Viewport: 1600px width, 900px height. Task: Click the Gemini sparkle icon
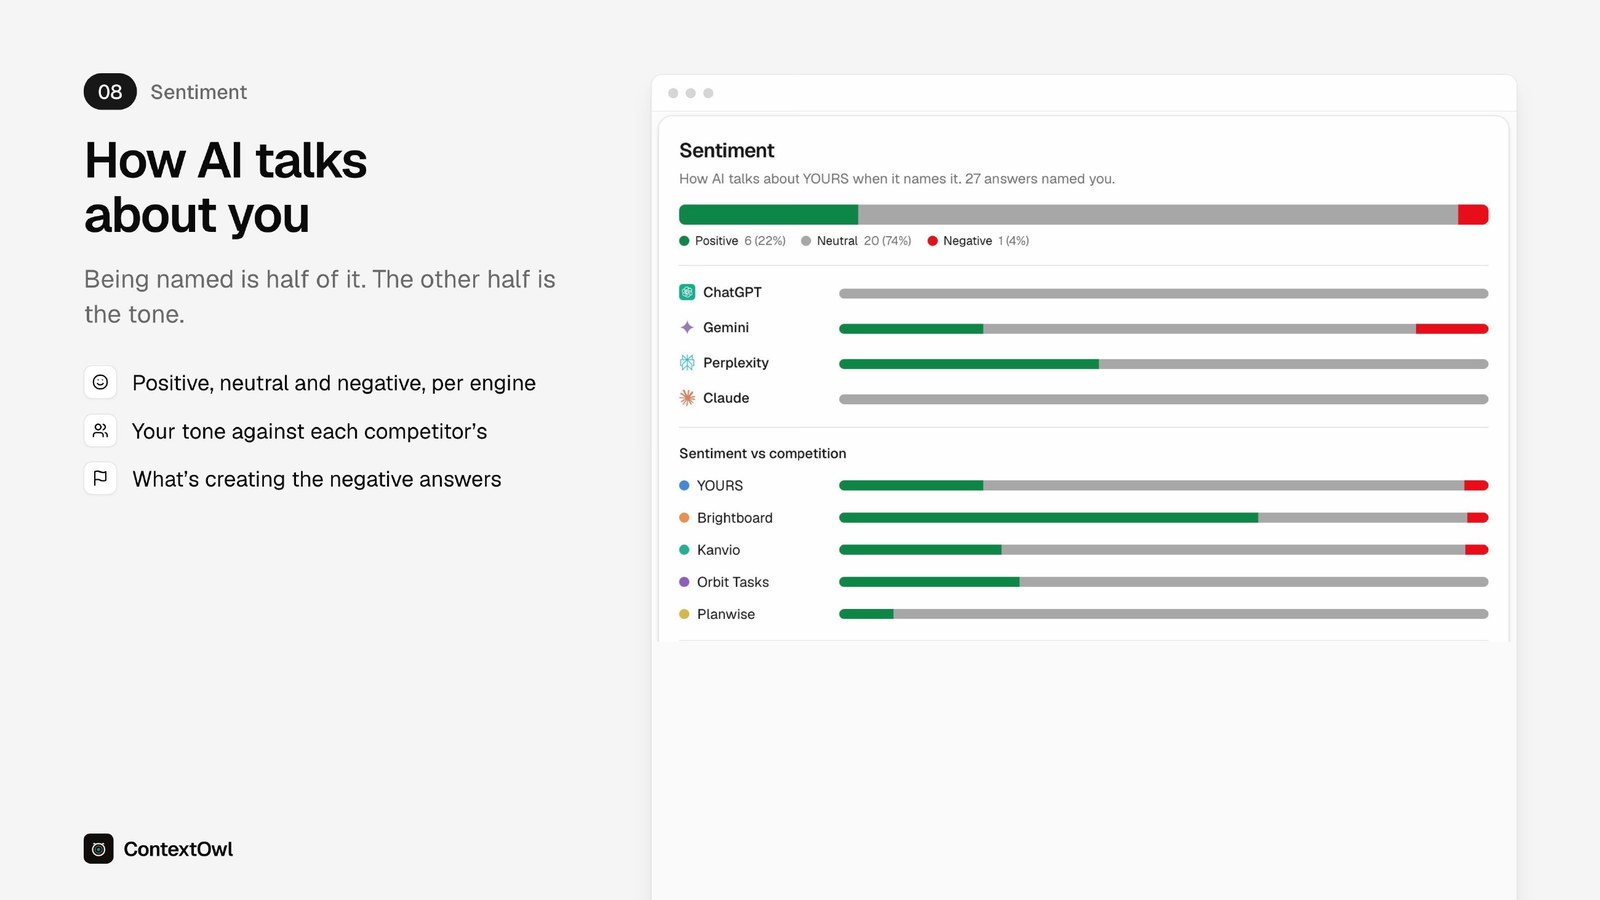pos(687,327)
